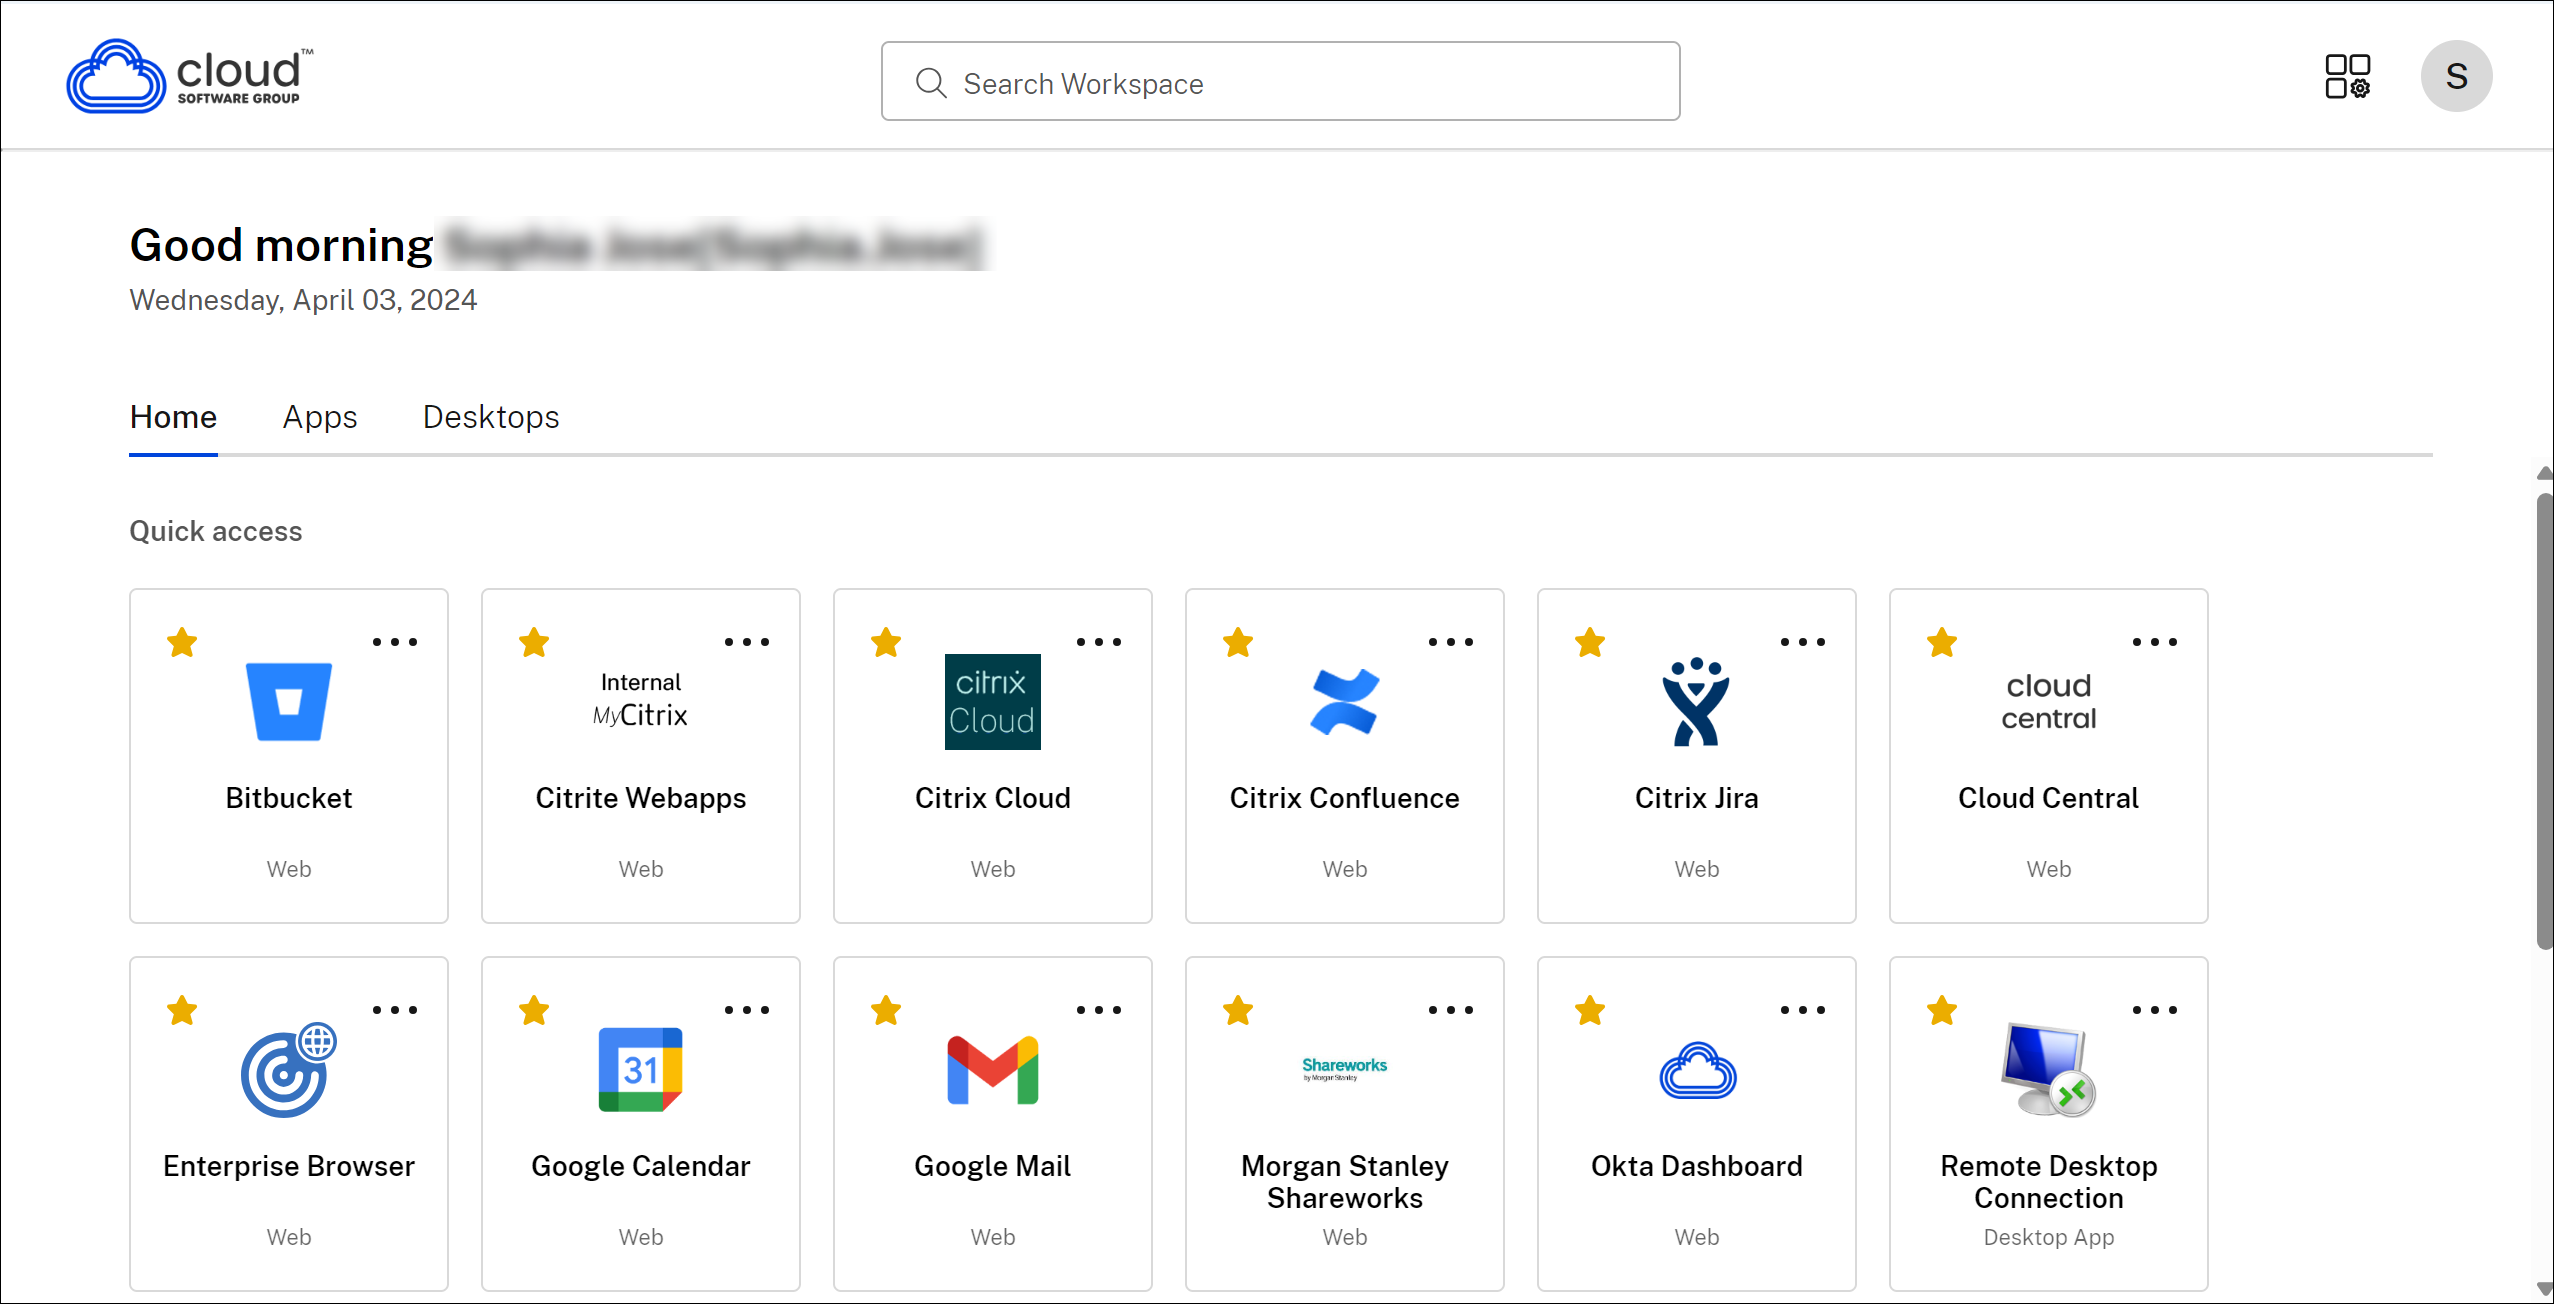
Task: Switch to the Home tab
Action: [x=173, y=417]
